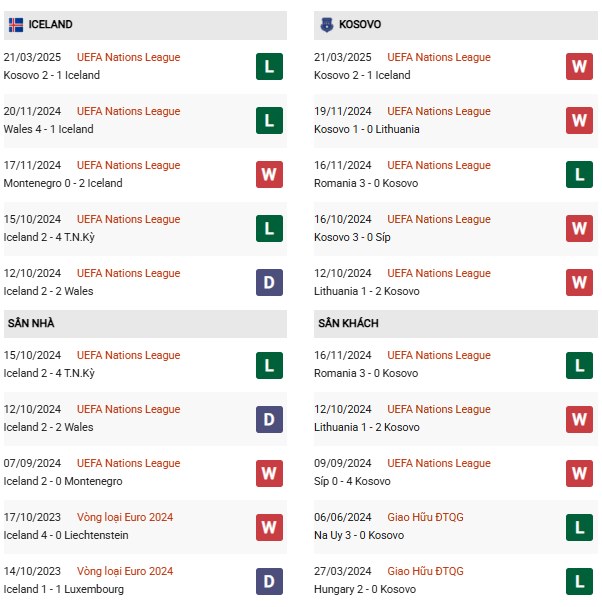Click L badge for Hungary 2-0 Kosovo
Screen dimensions: 602x607
tap(579, 581)
